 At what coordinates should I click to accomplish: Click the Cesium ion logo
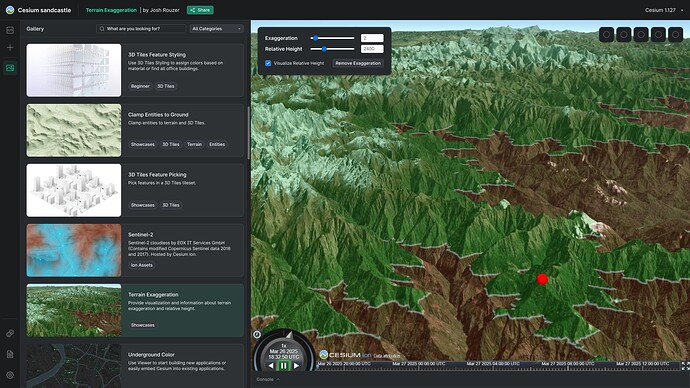click(x=345, y=355)
